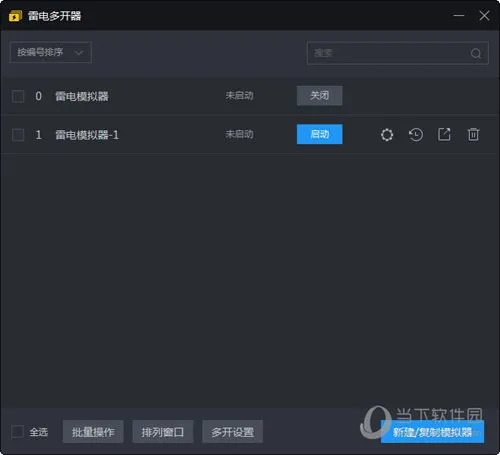Click the 雷电多开器 app logo icon
This screenshot has width=500, height=455.
coord(15,16)
